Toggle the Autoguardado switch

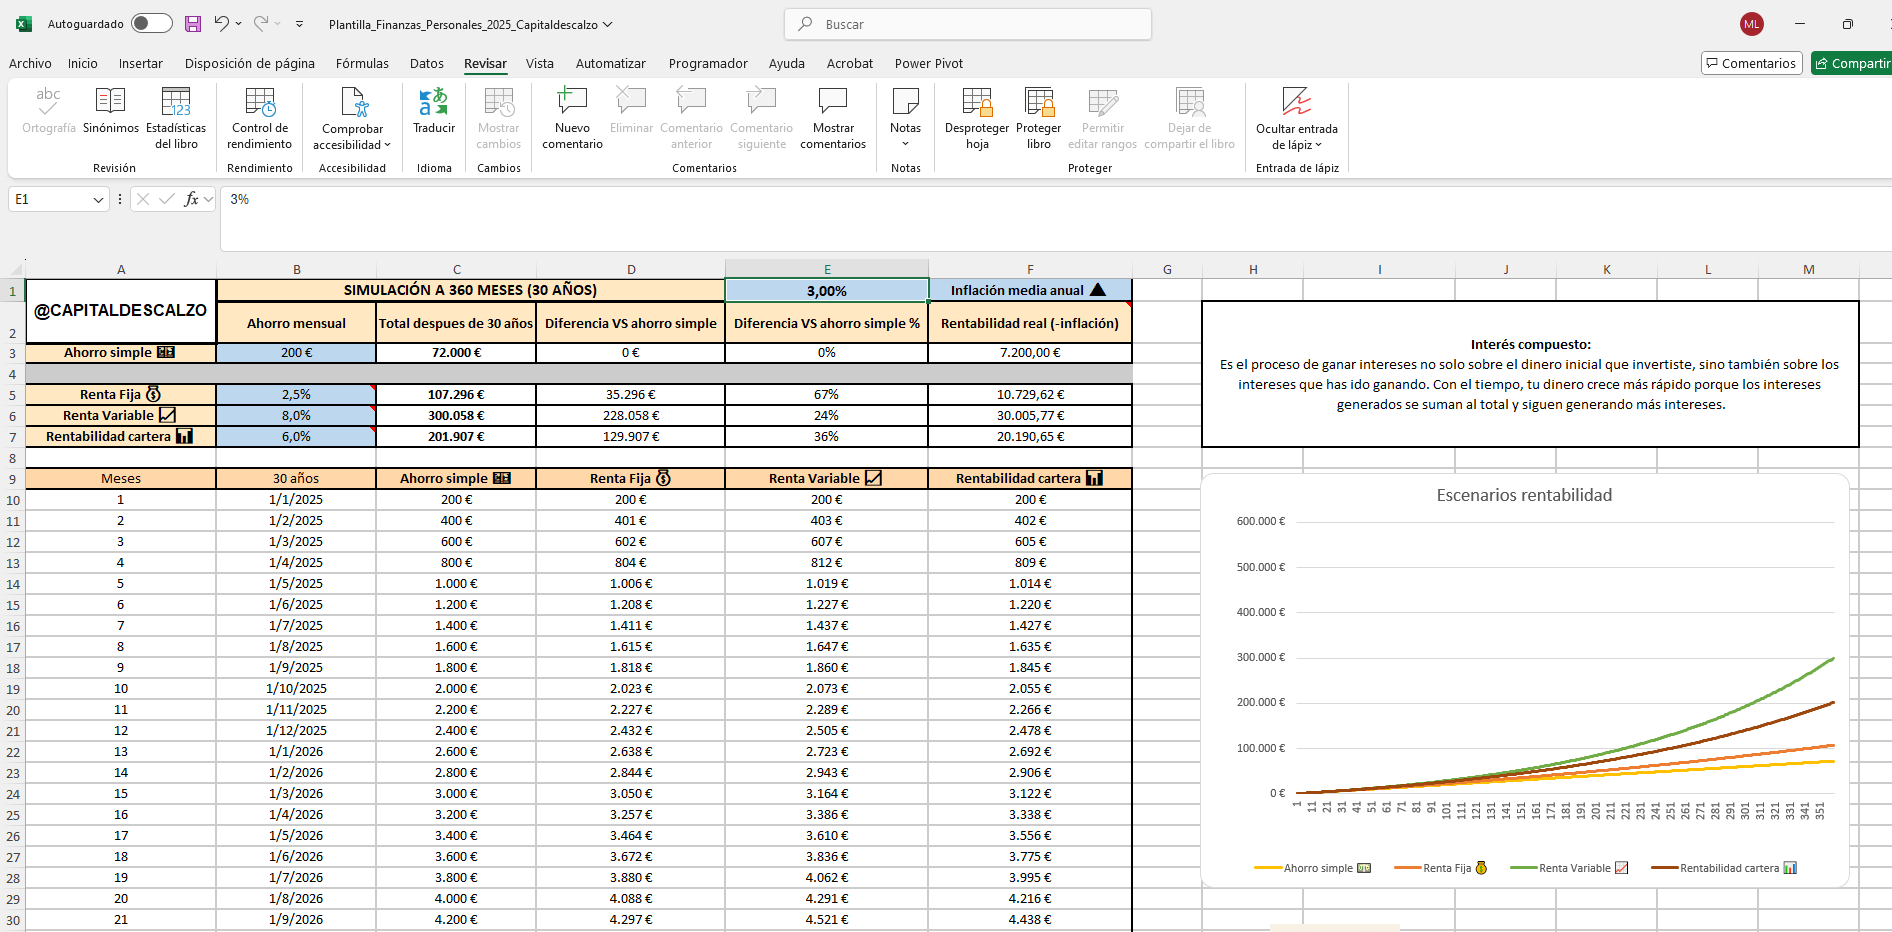(151, 24)
